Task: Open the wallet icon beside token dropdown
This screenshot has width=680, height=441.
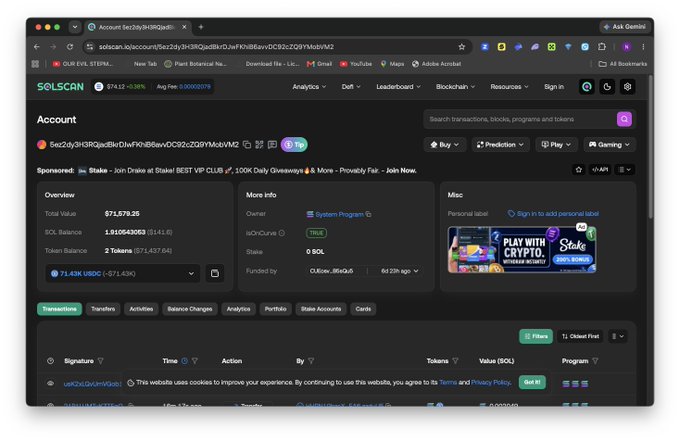Action: click(215, 273)
